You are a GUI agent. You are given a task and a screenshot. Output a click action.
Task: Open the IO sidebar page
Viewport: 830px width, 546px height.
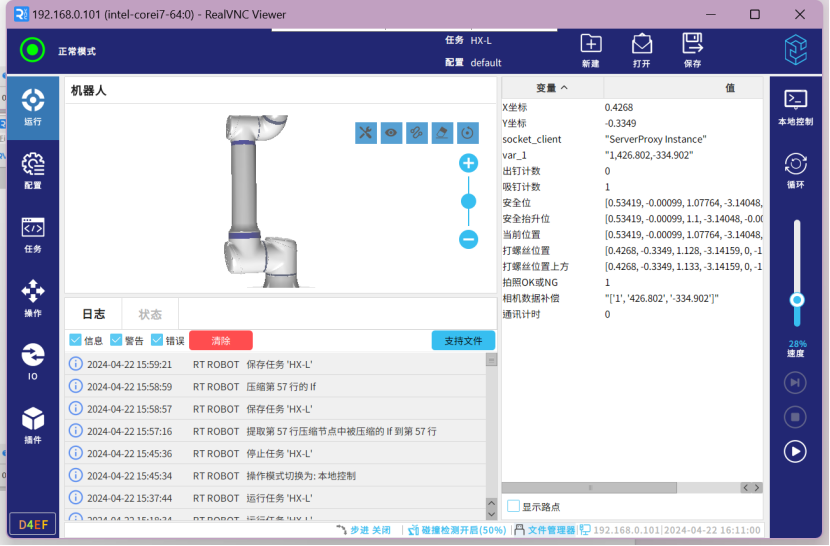coord(32,361)
